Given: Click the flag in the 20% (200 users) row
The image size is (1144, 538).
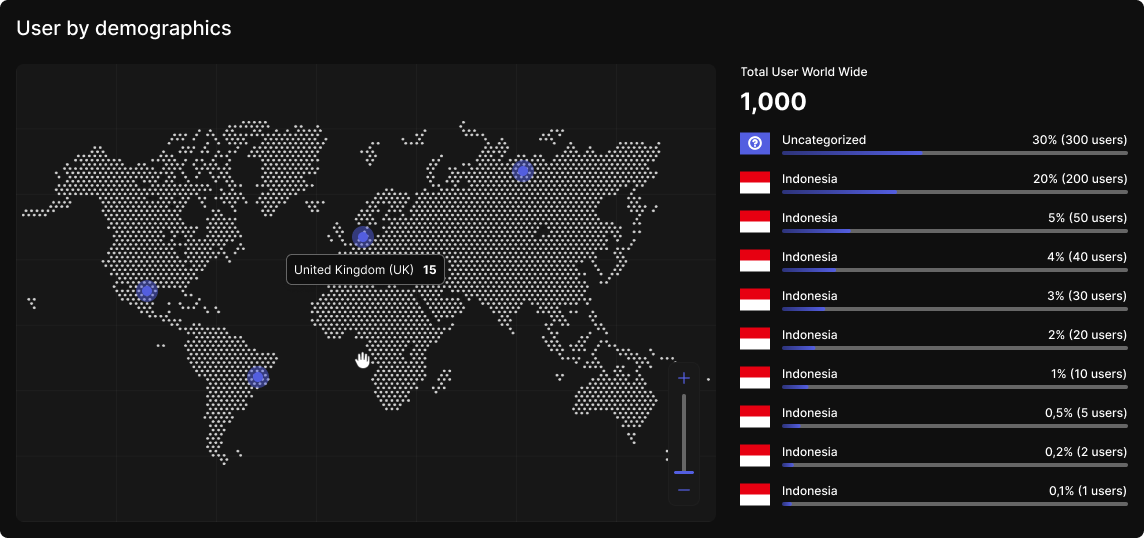Looking at the screenshot, I should click(755, 182).
